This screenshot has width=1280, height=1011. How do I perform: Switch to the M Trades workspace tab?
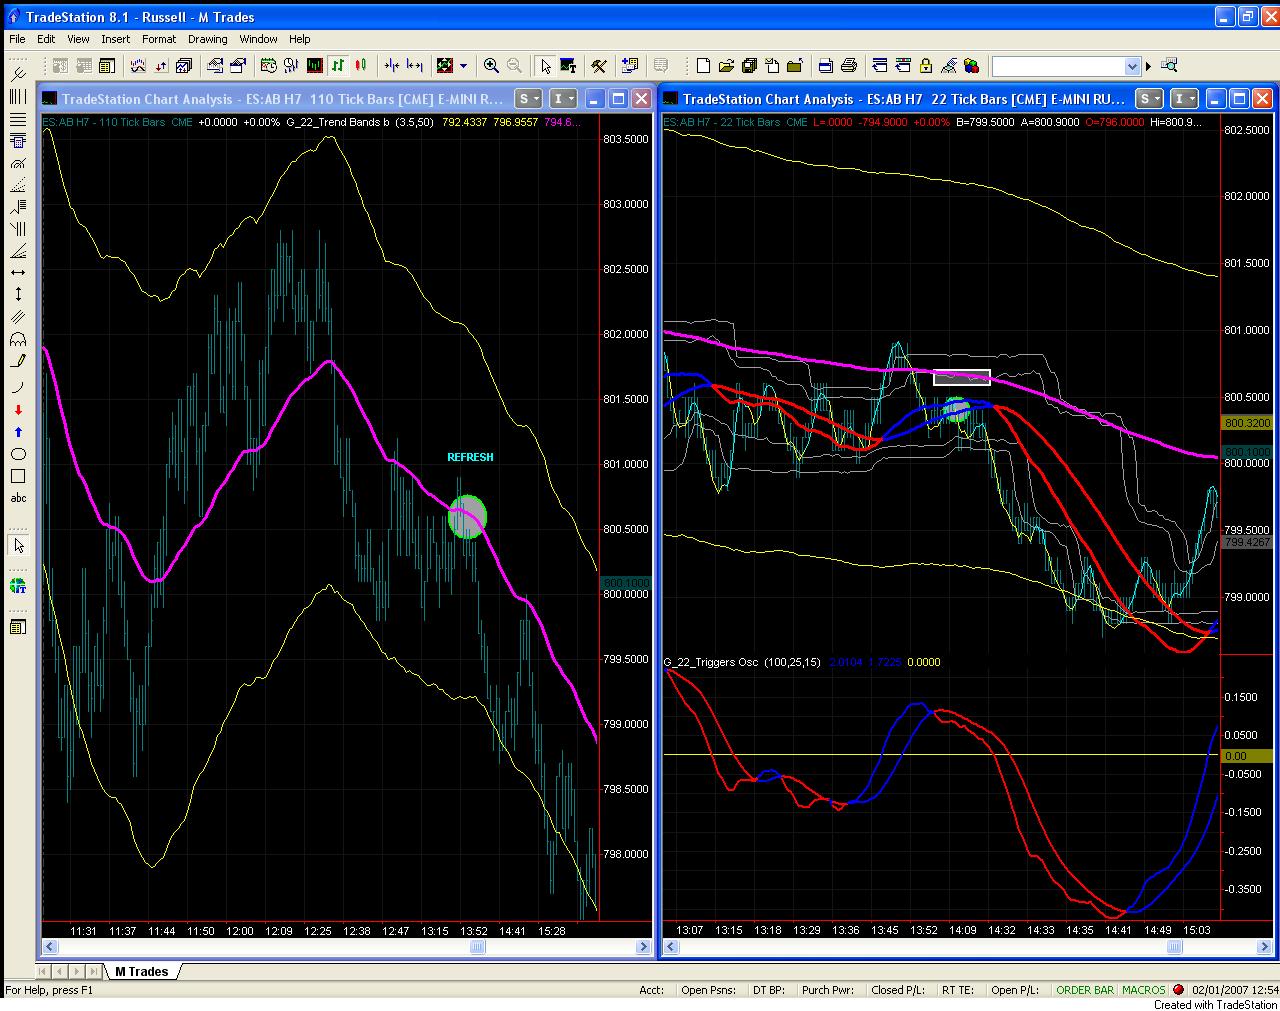click(x=141, y=971)
